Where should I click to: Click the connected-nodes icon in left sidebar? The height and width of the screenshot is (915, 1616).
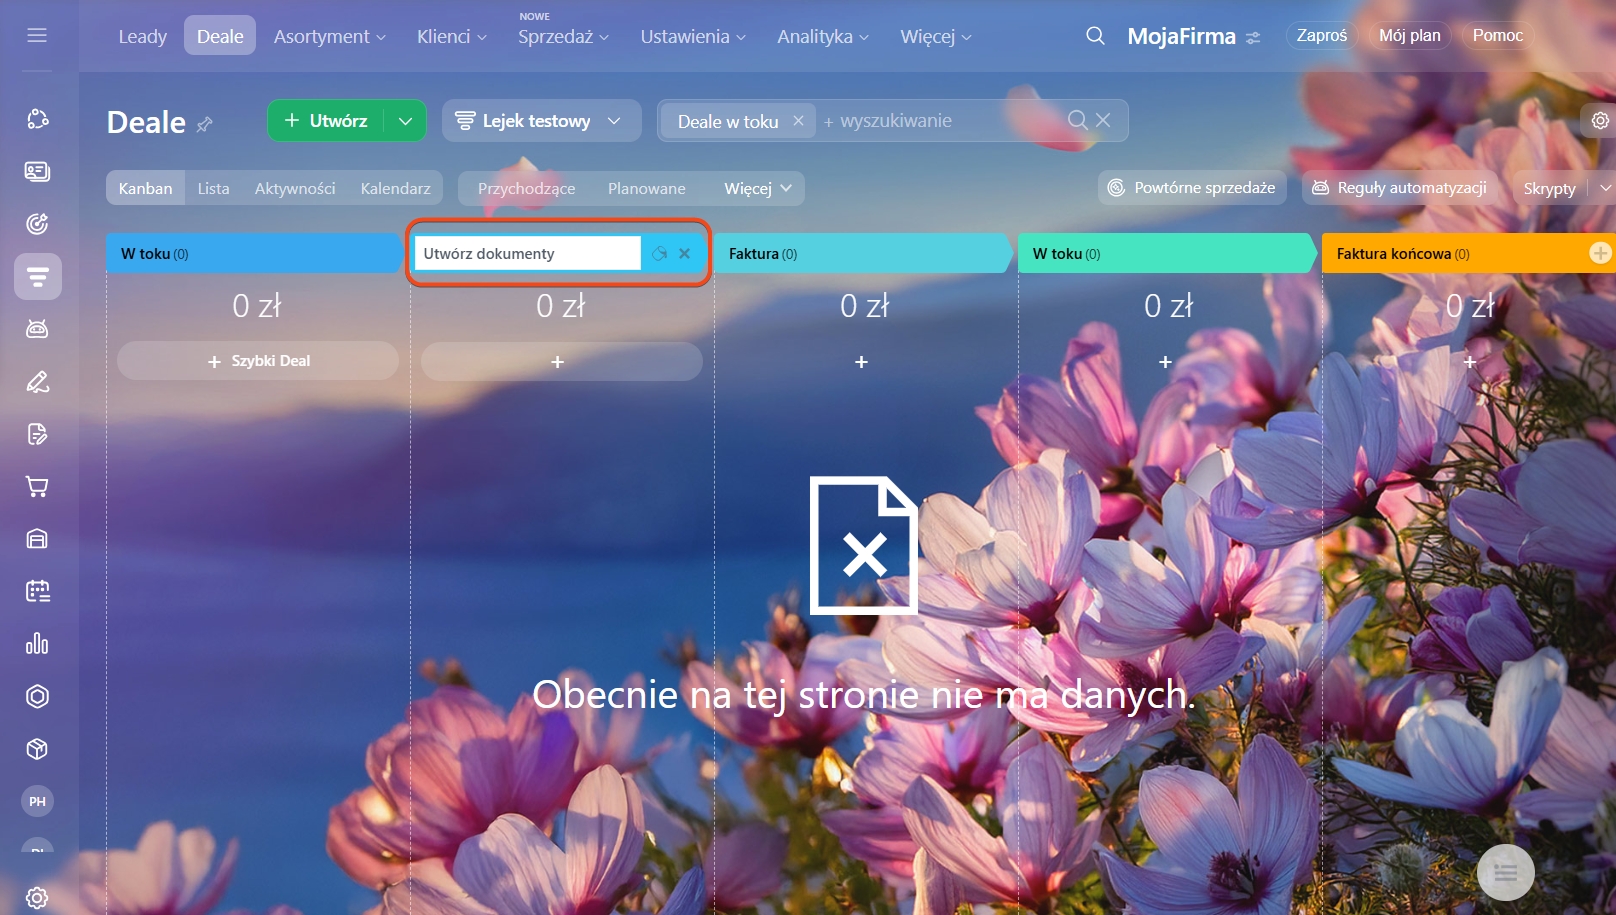(x=37, y=119)
